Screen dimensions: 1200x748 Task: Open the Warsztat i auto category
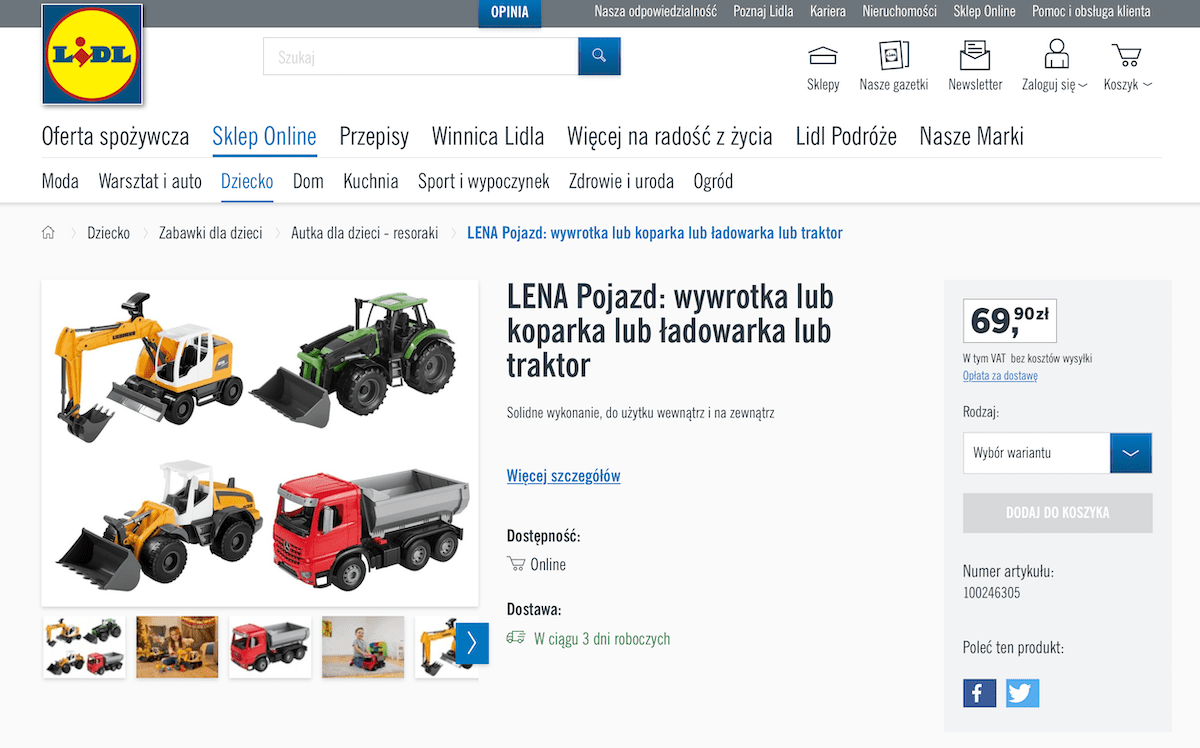[150, 181]
